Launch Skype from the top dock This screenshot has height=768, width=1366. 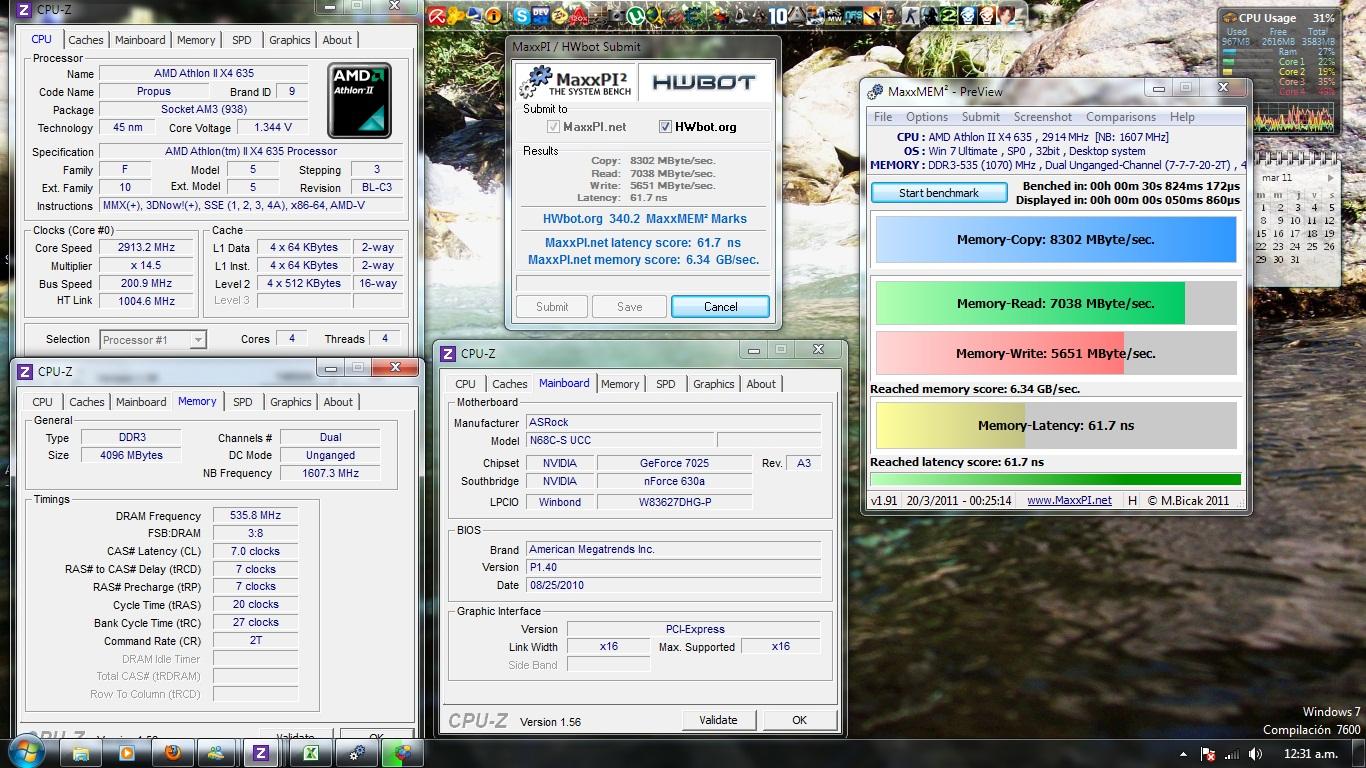(521, 16)
